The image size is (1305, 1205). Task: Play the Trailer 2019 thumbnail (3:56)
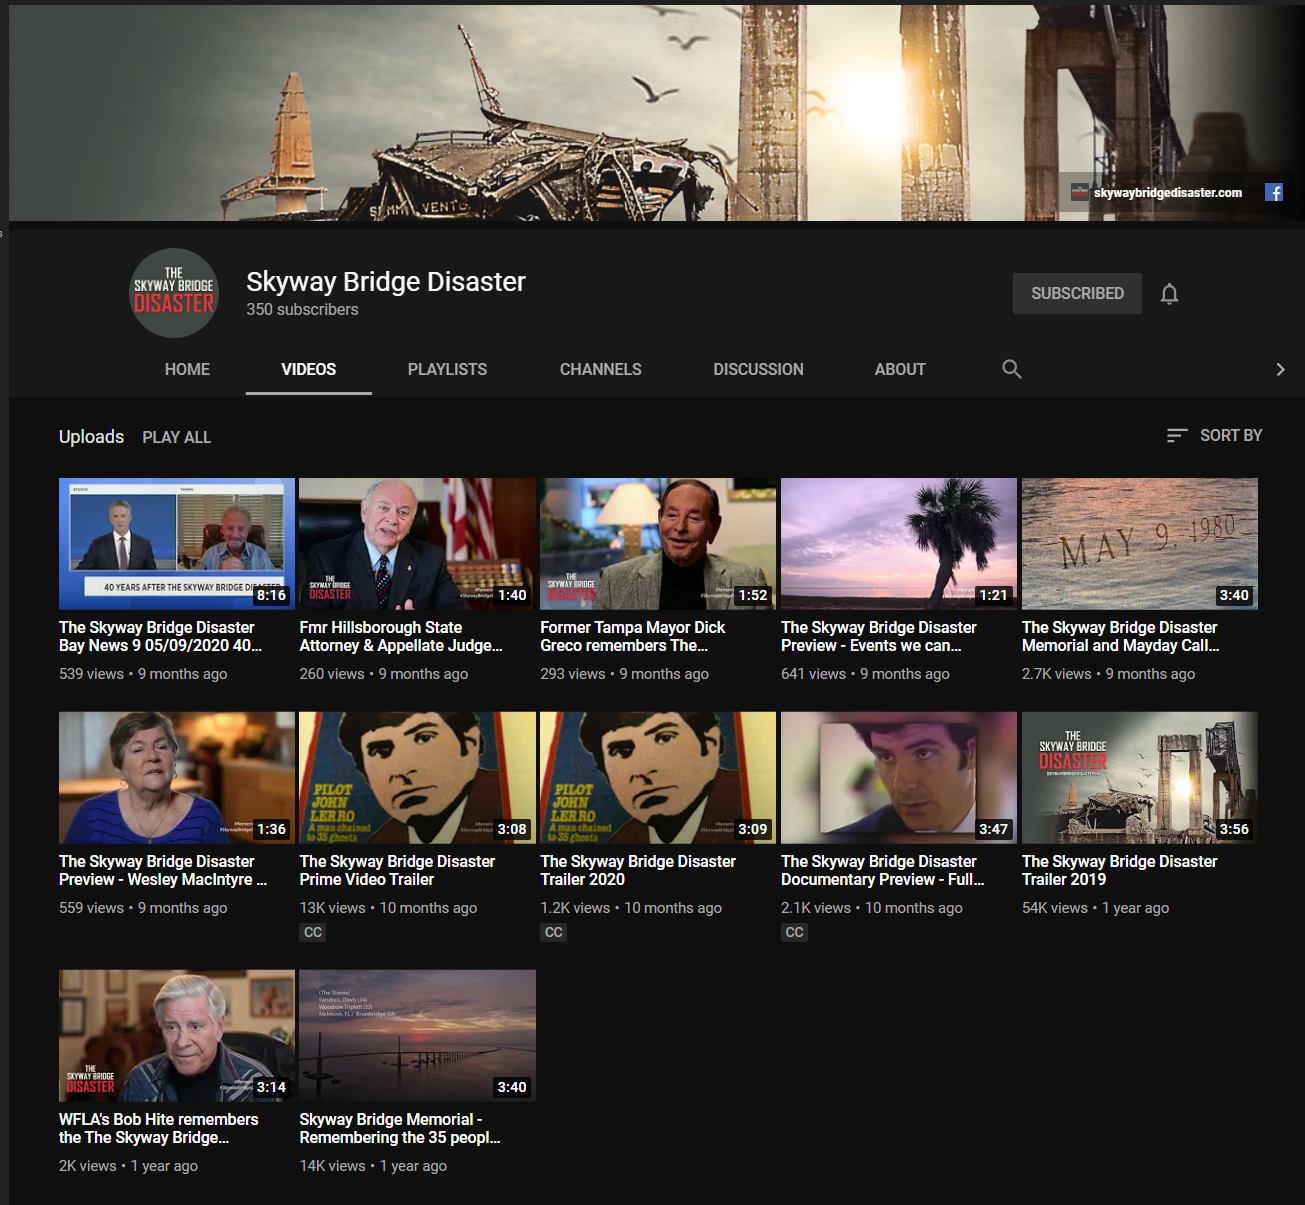(x=1140, y=778)
